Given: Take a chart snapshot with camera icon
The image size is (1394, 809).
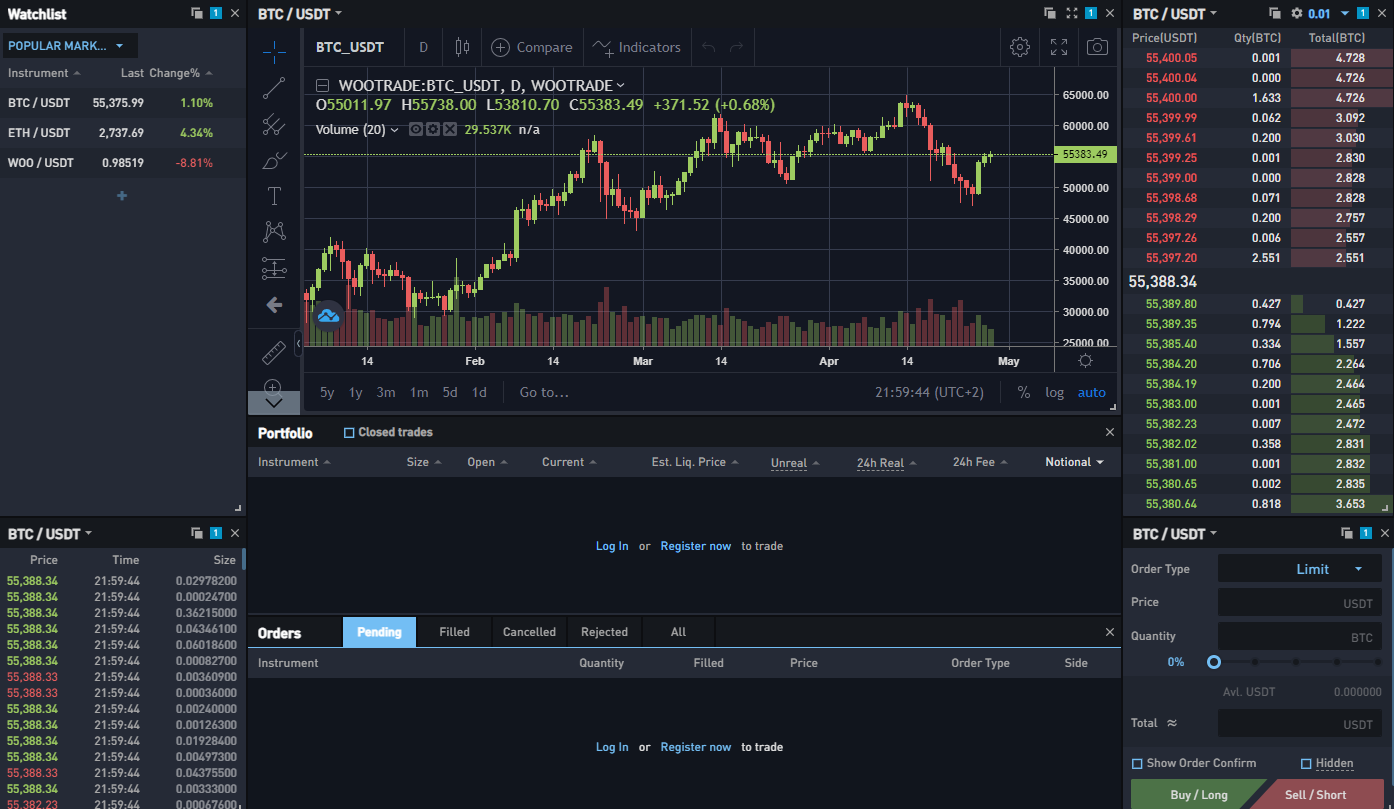Looking at the screenshot, I should pyautogui.click(x=1098, y=47).
